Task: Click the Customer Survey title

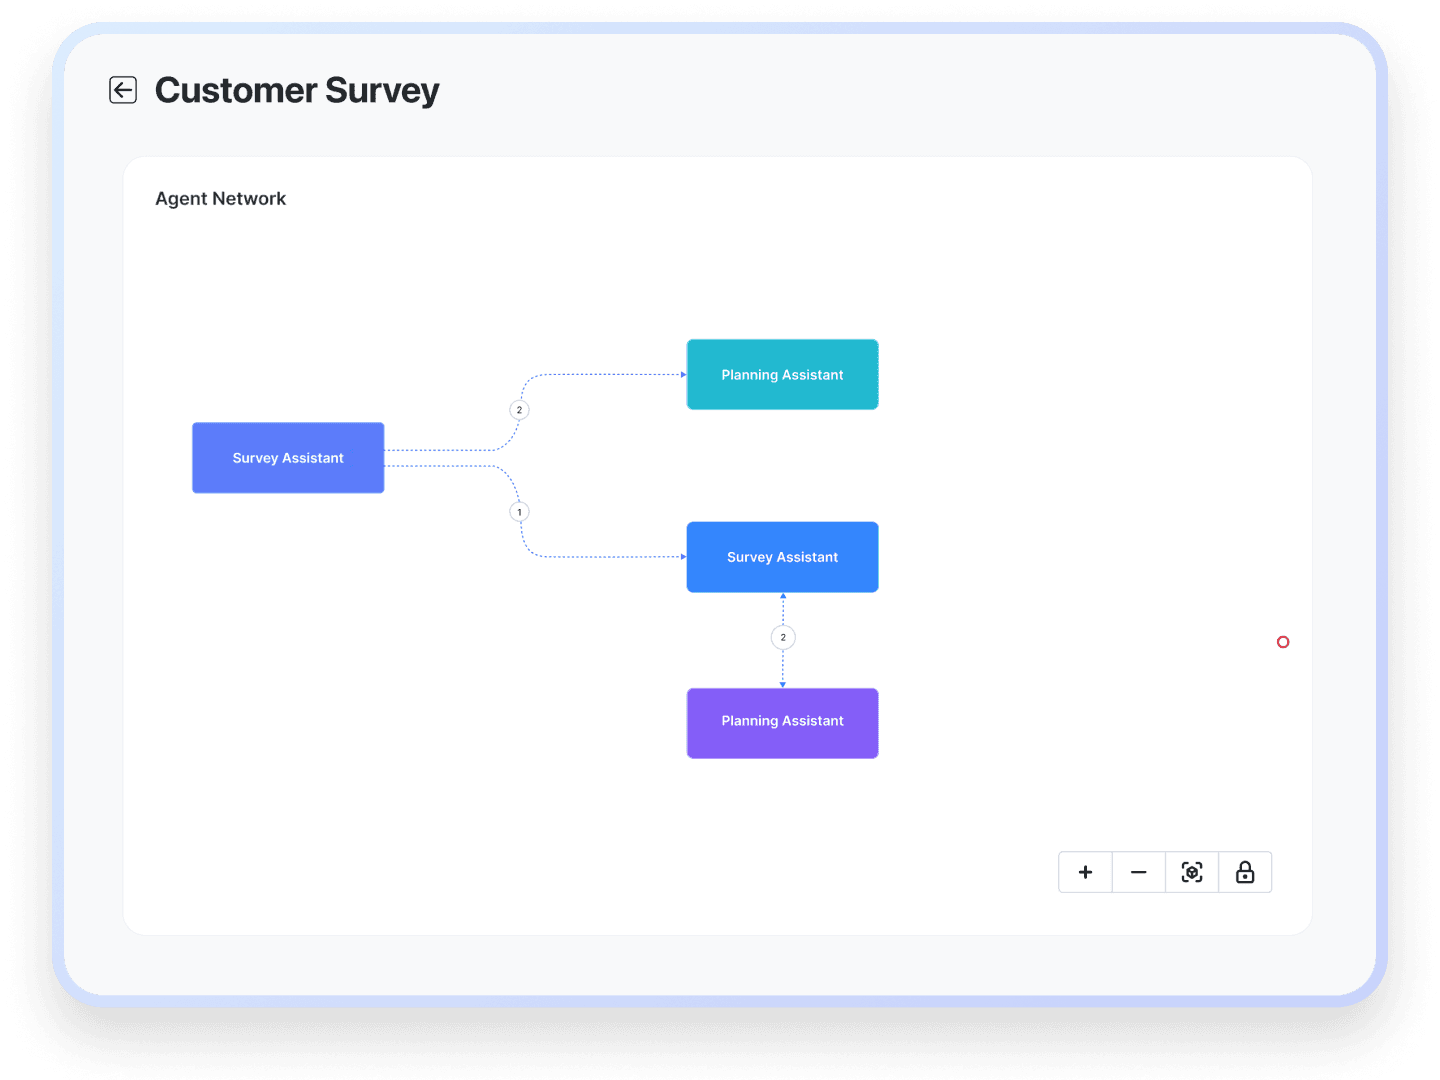Action: pyautogui.click(x=297, y=91)
